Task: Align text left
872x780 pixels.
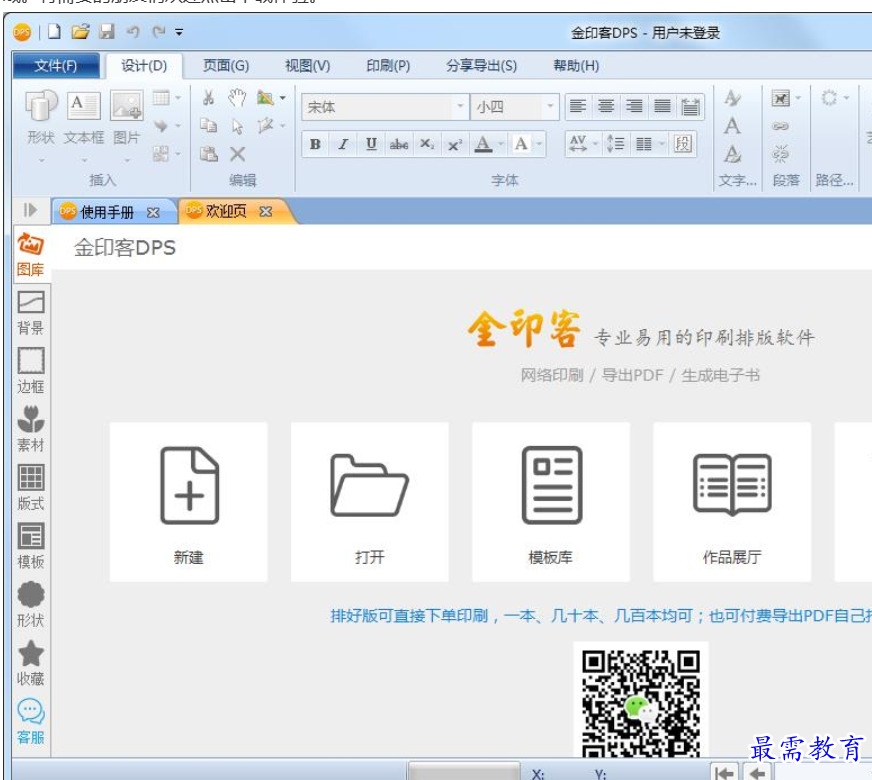Action: [578, 106]
